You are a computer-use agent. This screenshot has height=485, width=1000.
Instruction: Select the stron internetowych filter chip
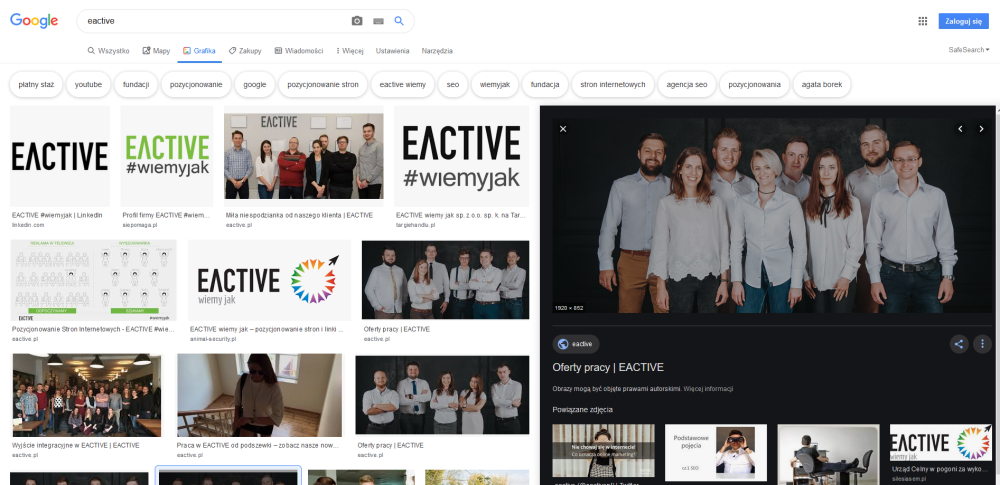tap(613, 84)
